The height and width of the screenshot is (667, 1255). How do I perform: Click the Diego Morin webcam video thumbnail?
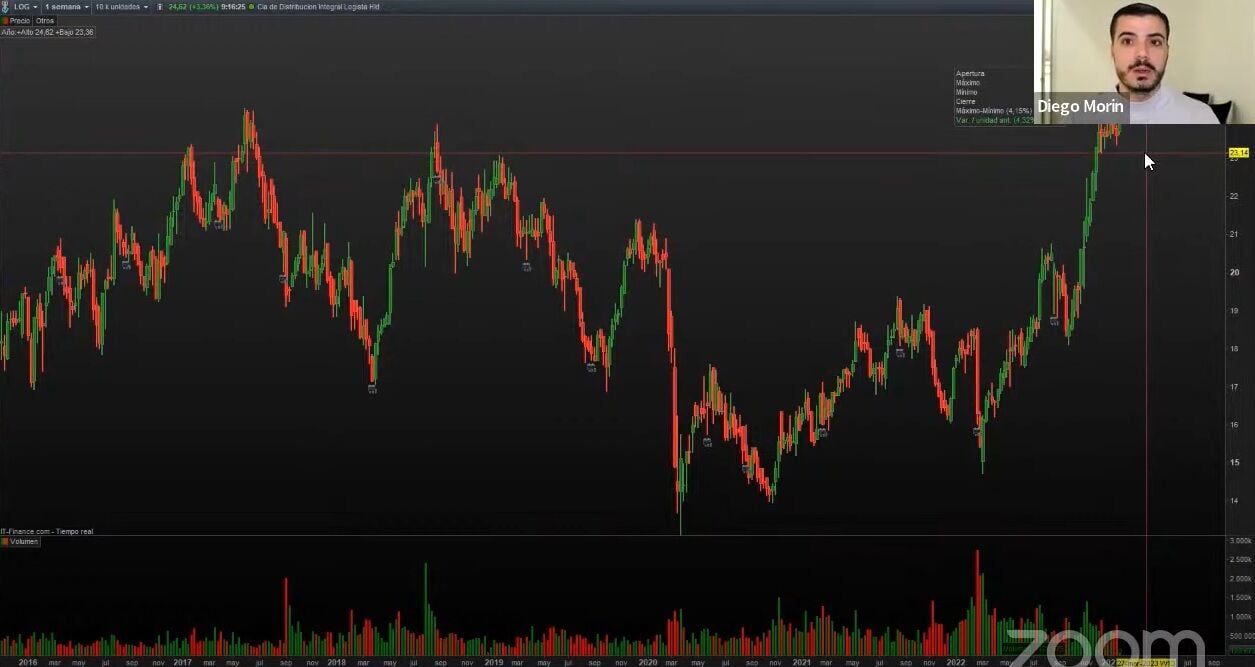click(1144, 62)
